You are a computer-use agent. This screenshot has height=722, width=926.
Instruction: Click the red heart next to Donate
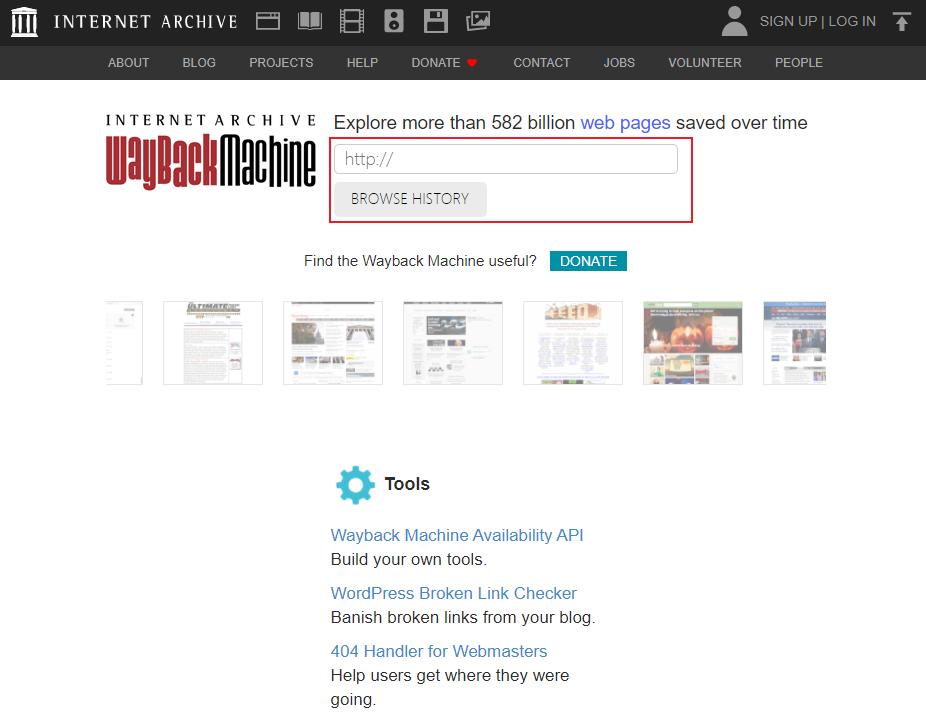pos(471,63)
